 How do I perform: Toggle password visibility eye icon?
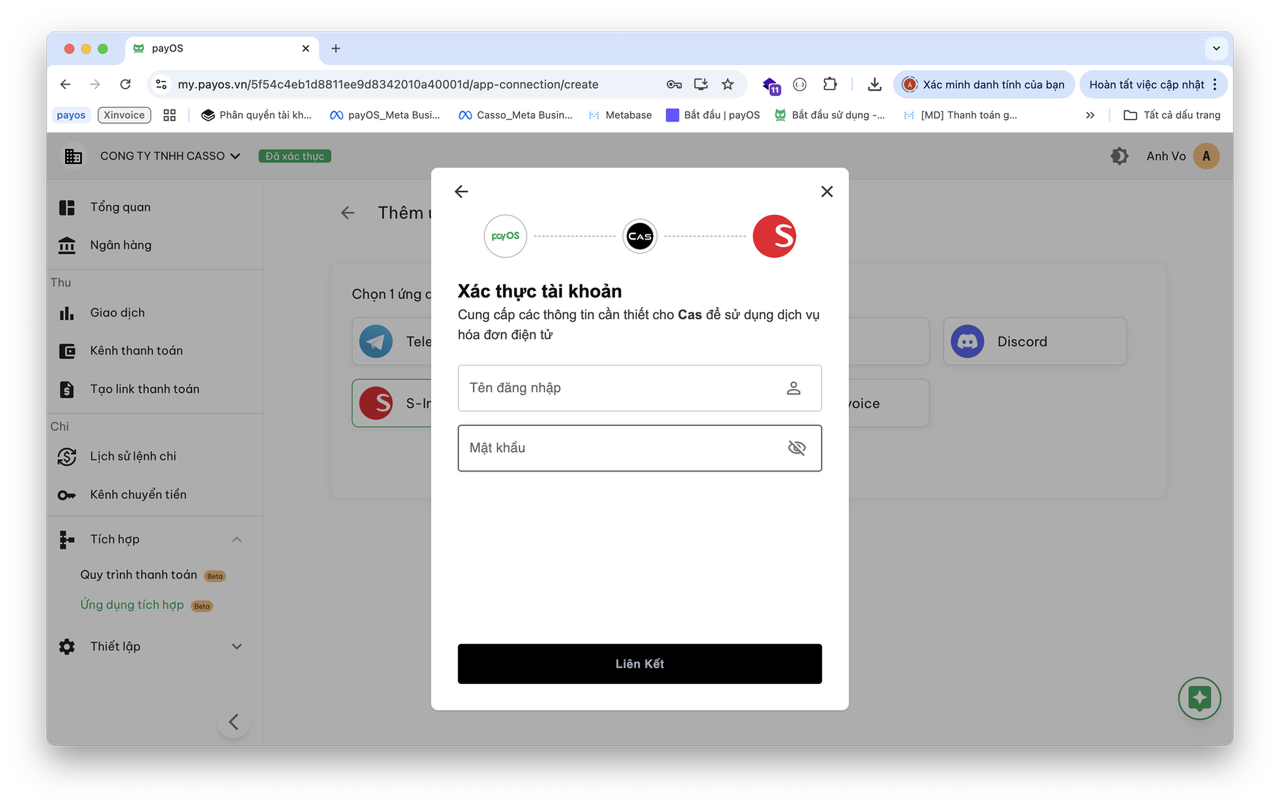(x=796, y=448)
